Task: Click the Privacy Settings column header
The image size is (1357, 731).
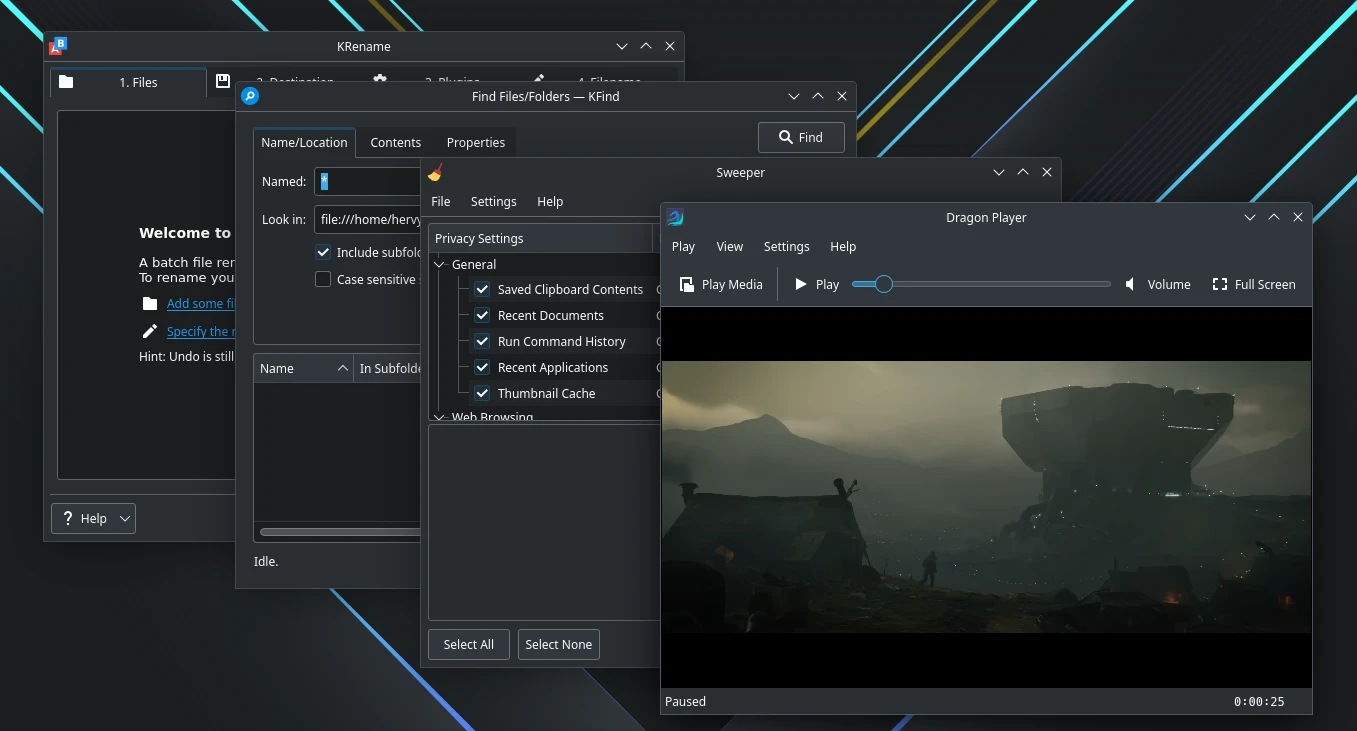Action: [x=541, y=238]
